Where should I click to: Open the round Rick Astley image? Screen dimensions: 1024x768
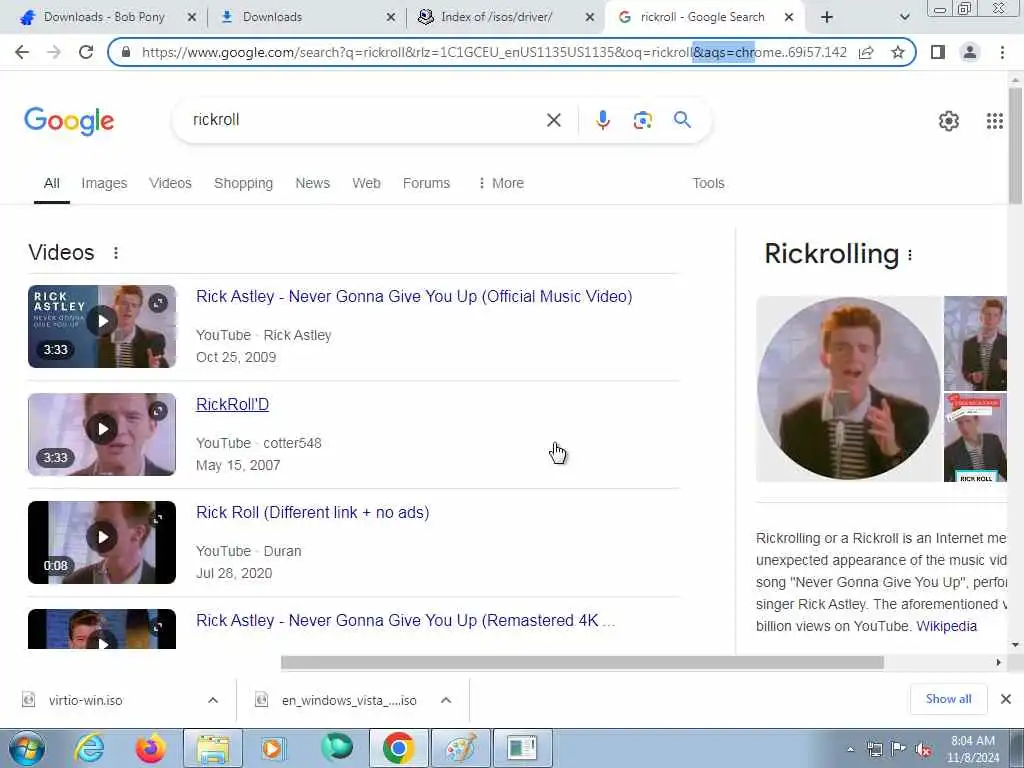(848, 389)
